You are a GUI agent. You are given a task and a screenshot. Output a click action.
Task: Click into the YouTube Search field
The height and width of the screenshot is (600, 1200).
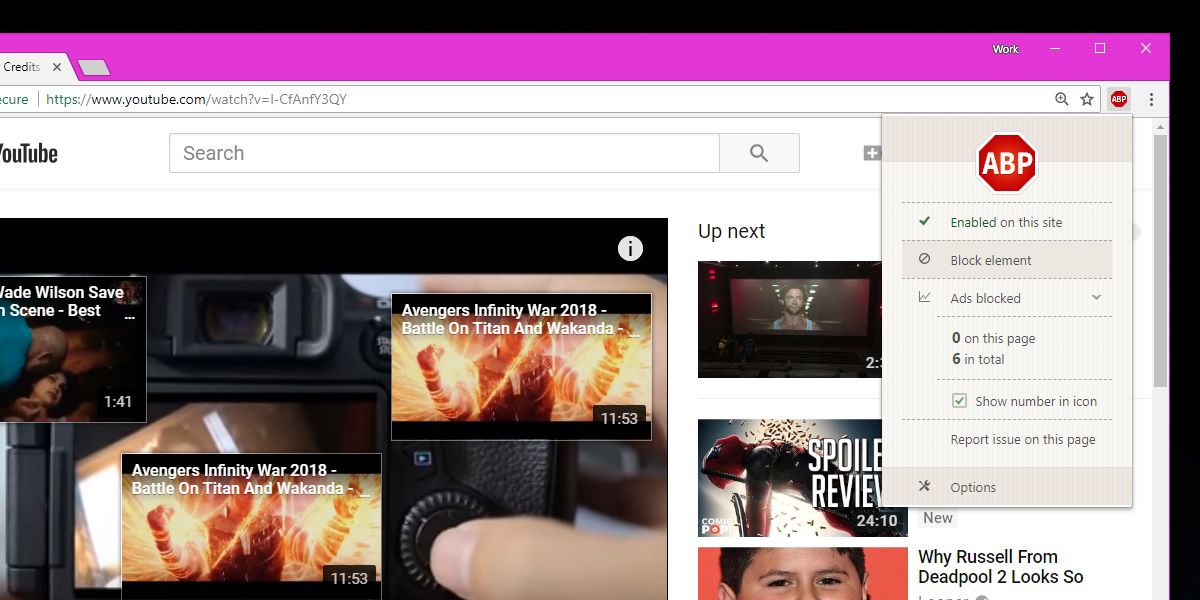pos(444,153)
